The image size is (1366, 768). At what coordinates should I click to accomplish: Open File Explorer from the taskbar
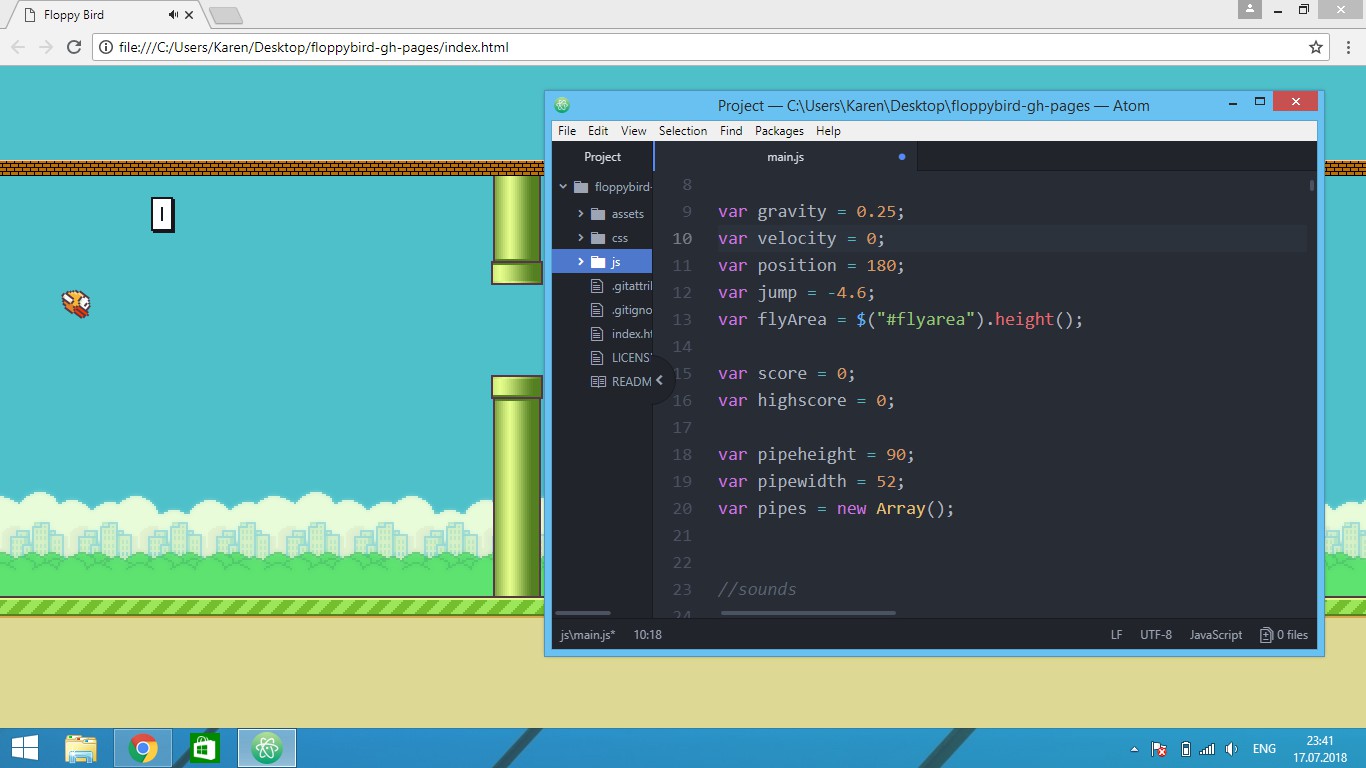point(81,748)
